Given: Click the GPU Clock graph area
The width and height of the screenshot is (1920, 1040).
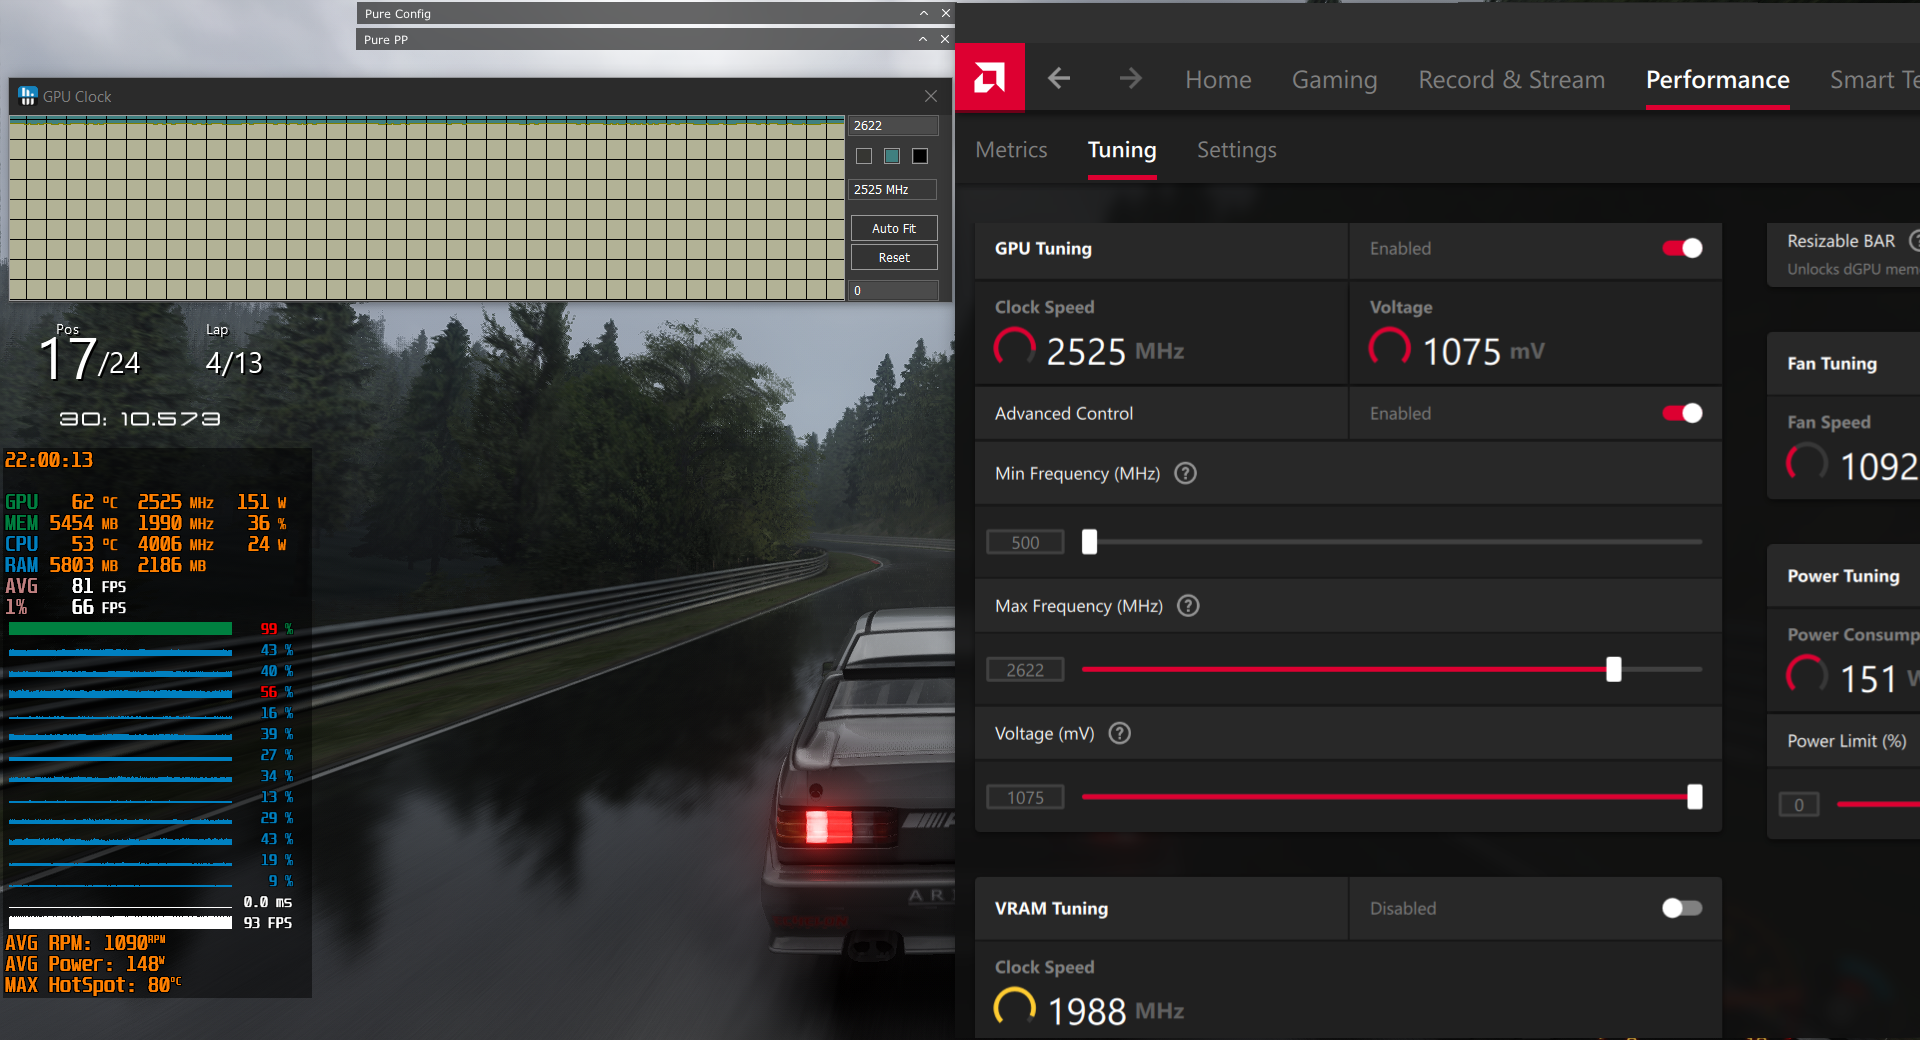Looking at the screenshot, I should [x=427, y=208].
